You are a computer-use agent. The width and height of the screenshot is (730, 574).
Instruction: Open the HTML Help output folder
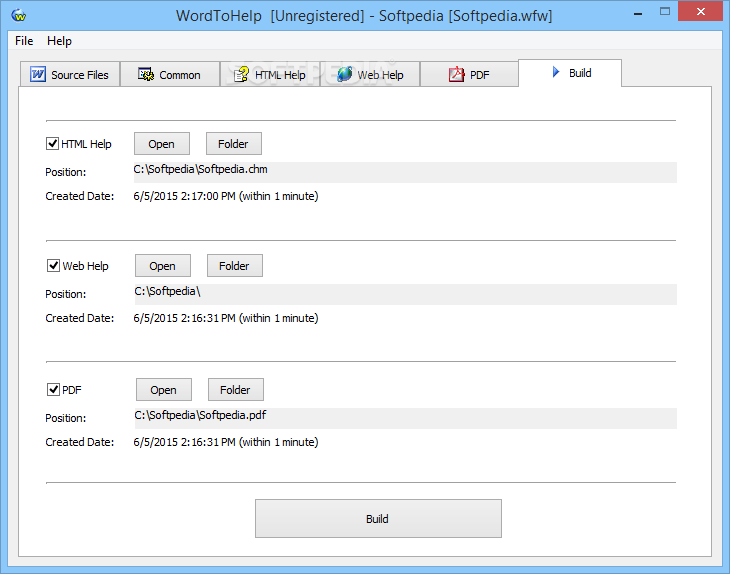[x=234, y=144]
